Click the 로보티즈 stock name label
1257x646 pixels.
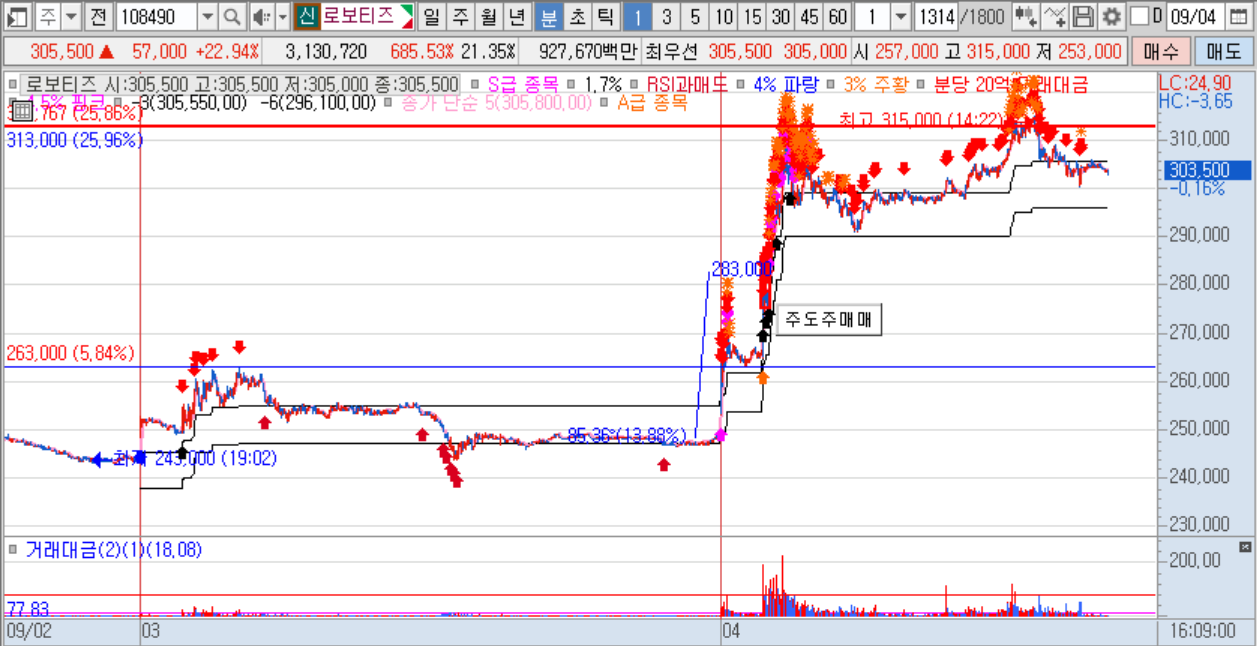357,16
